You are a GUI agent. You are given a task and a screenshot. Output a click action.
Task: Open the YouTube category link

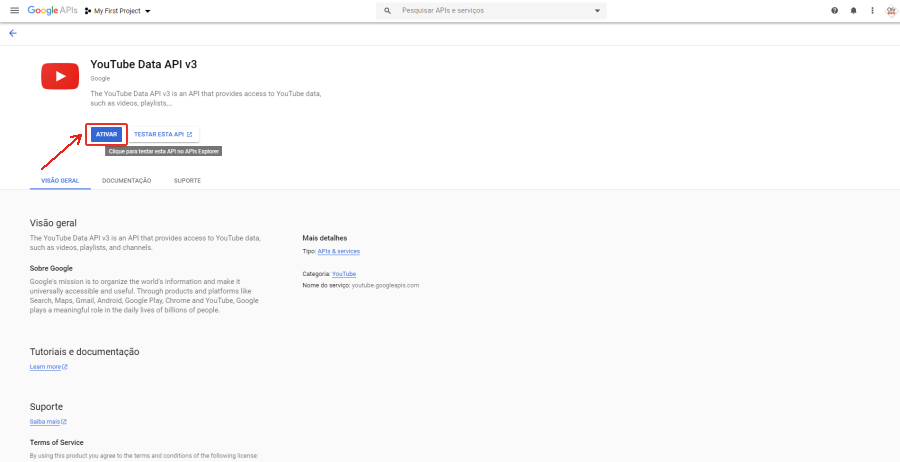[344, 274]
